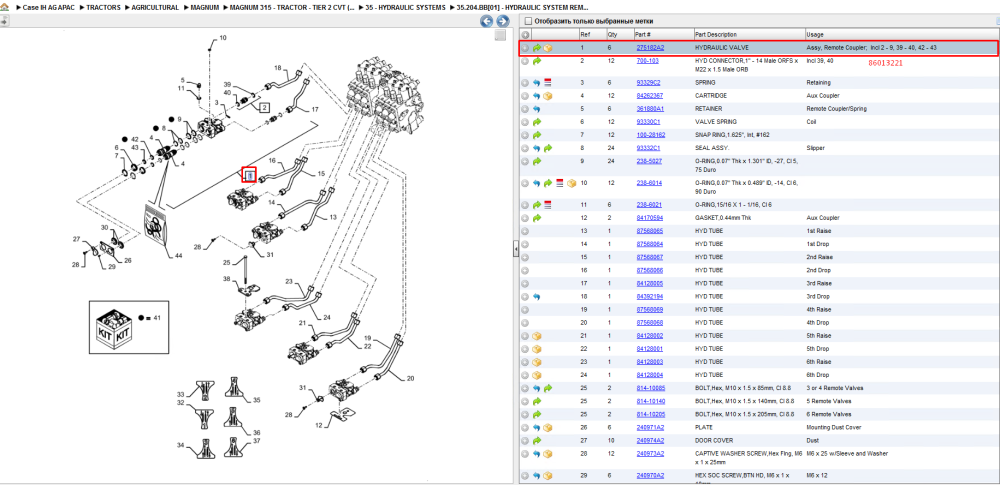Click the '3rd Drop' usage text

[x=818, y=296]
